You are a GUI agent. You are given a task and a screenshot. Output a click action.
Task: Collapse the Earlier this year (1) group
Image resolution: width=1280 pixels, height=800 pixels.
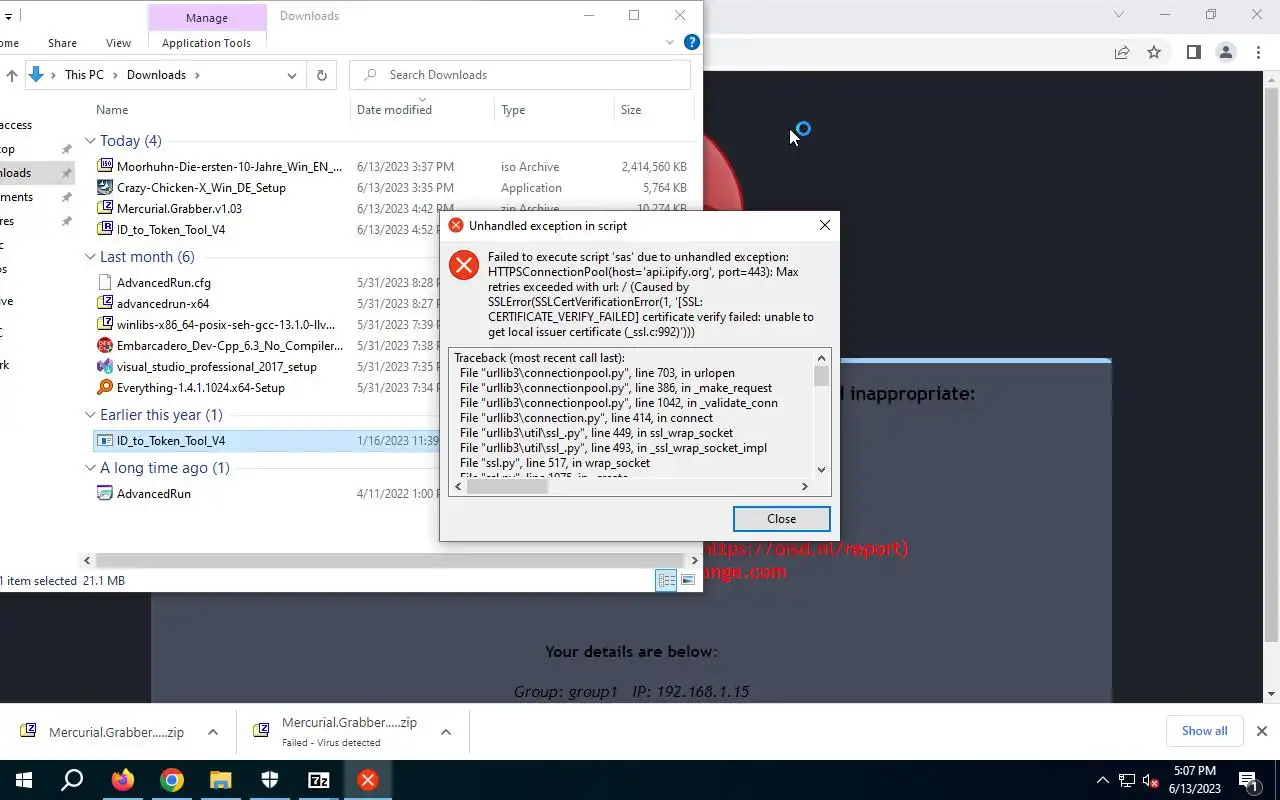(x=90, y=415)
